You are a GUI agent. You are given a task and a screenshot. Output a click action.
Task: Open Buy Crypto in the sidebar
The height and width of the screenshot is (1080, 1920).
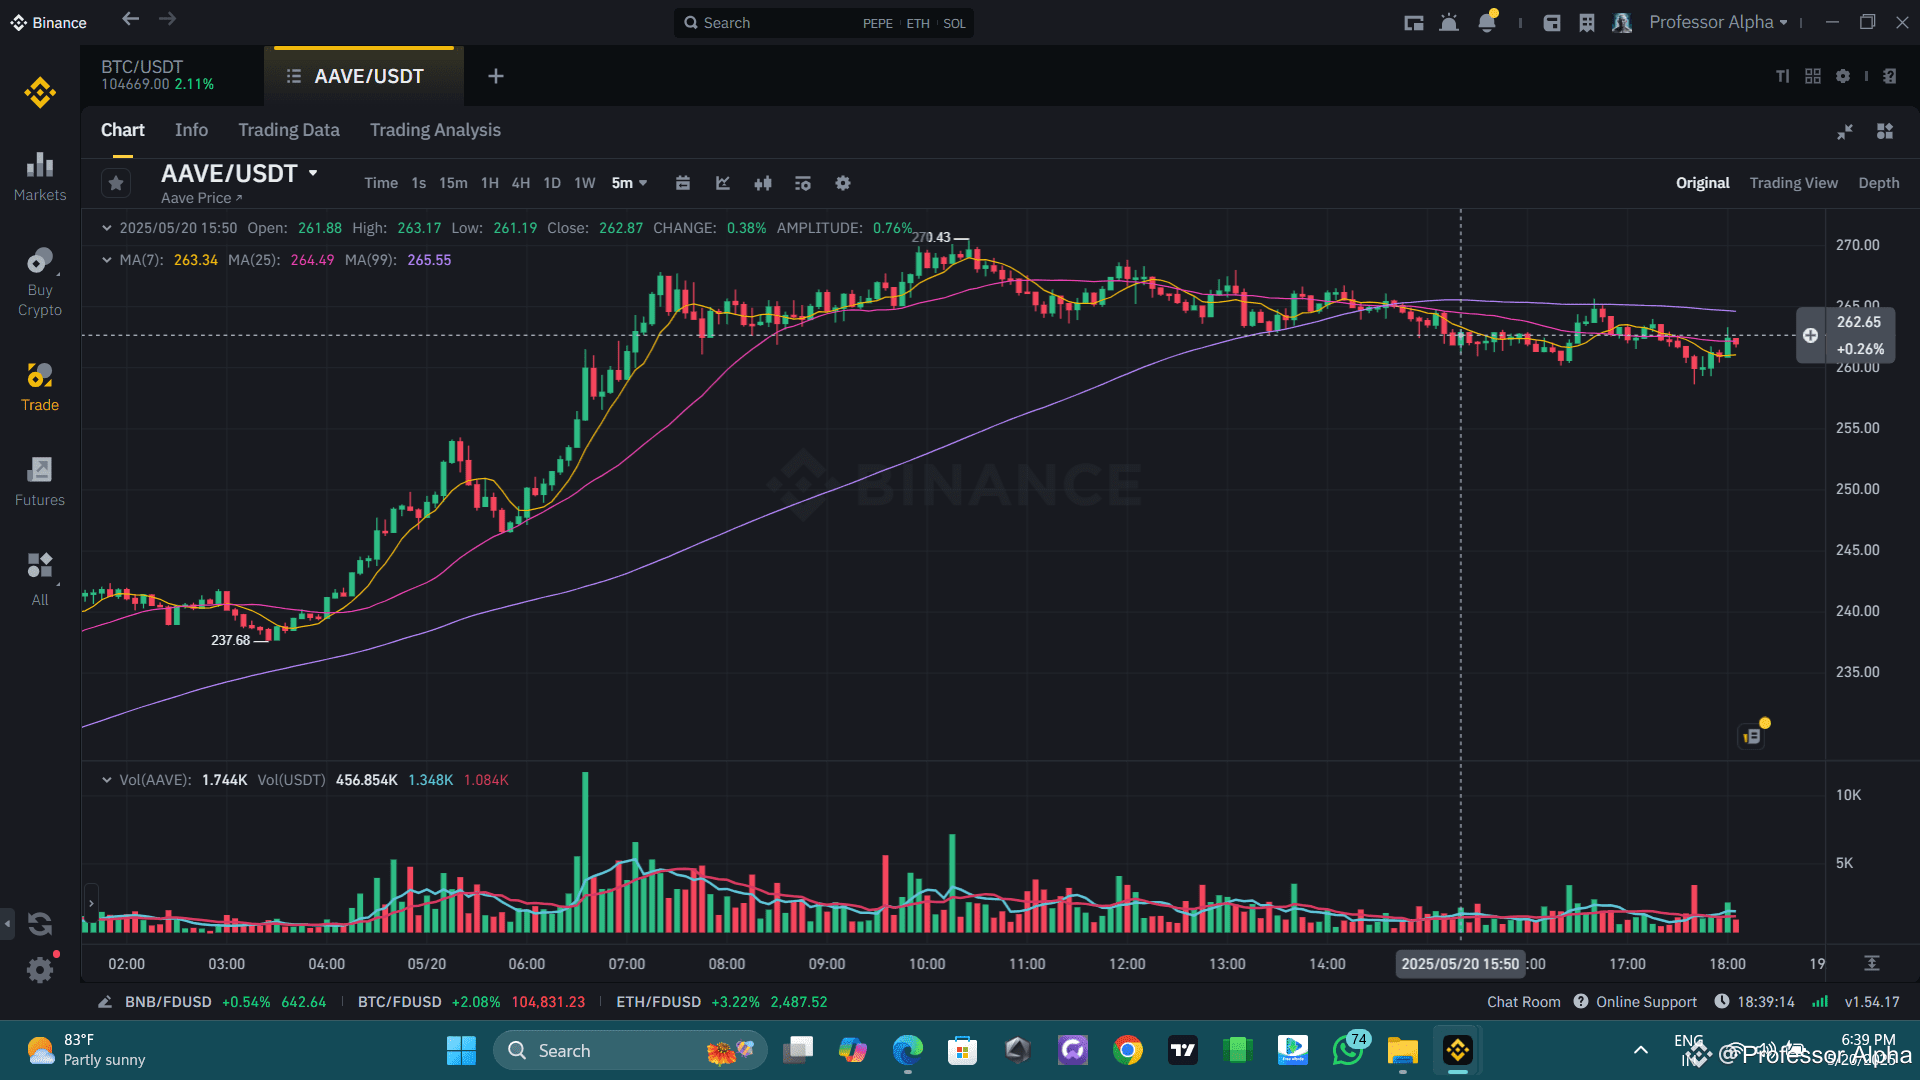pos(40,282)
